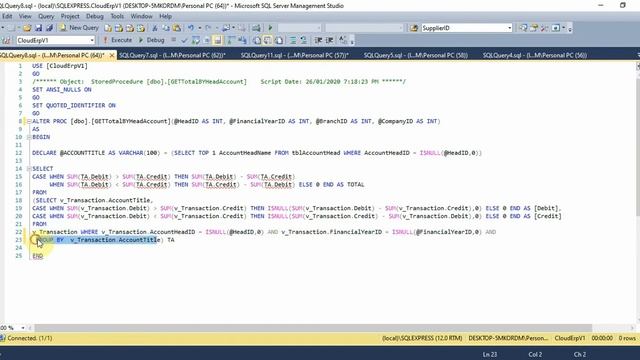Image resolution: width=640 pixels, height=360 pixels.
Task: Click the Change Connection icon
Action: click(6, 40)
